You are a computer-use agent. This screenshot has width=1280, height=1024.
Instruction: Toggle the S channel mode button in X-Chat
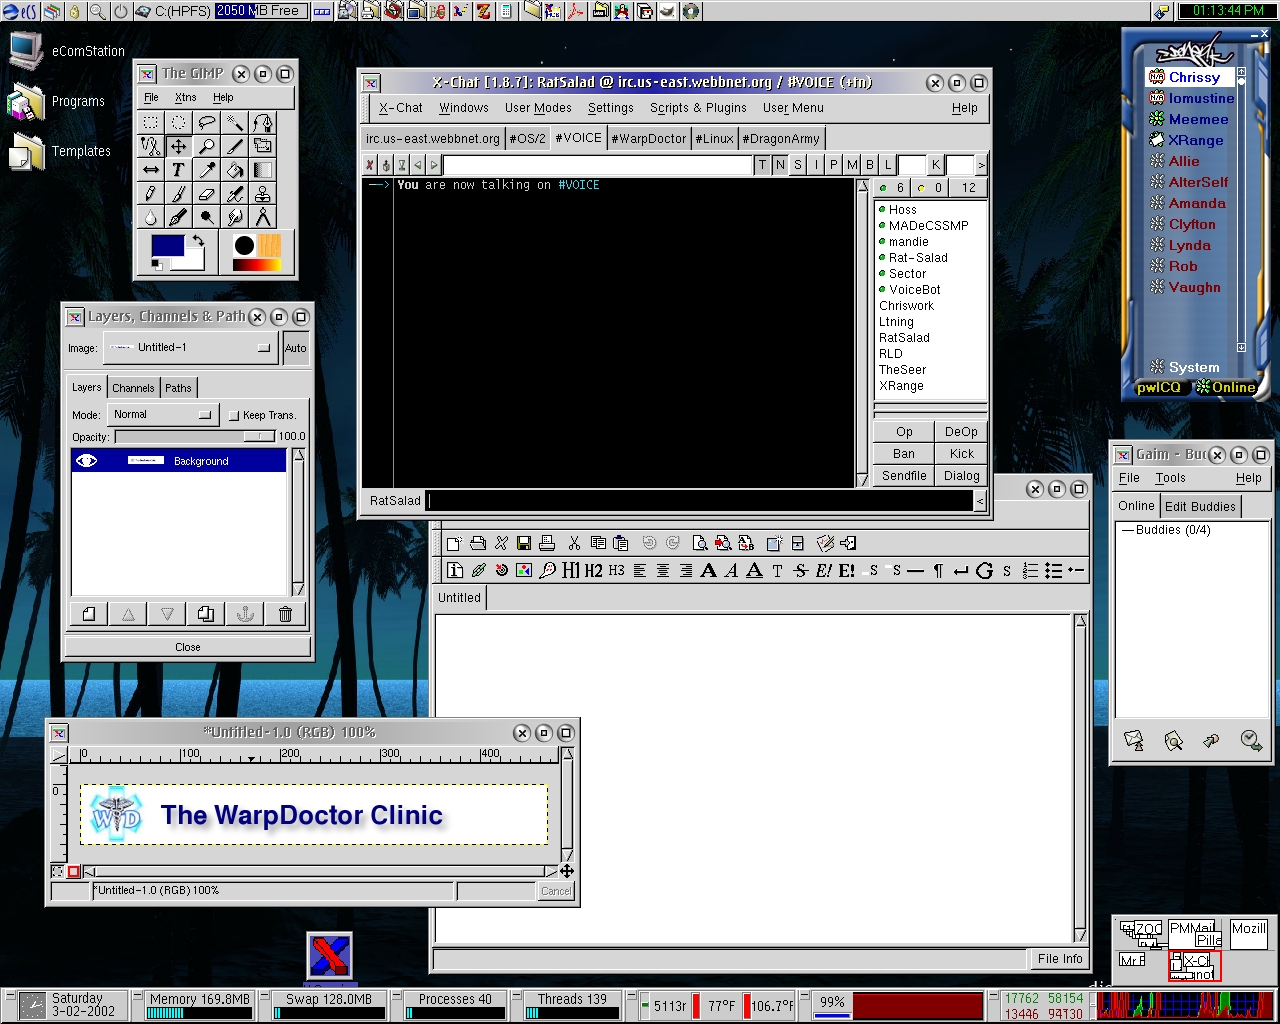(798, 165)
